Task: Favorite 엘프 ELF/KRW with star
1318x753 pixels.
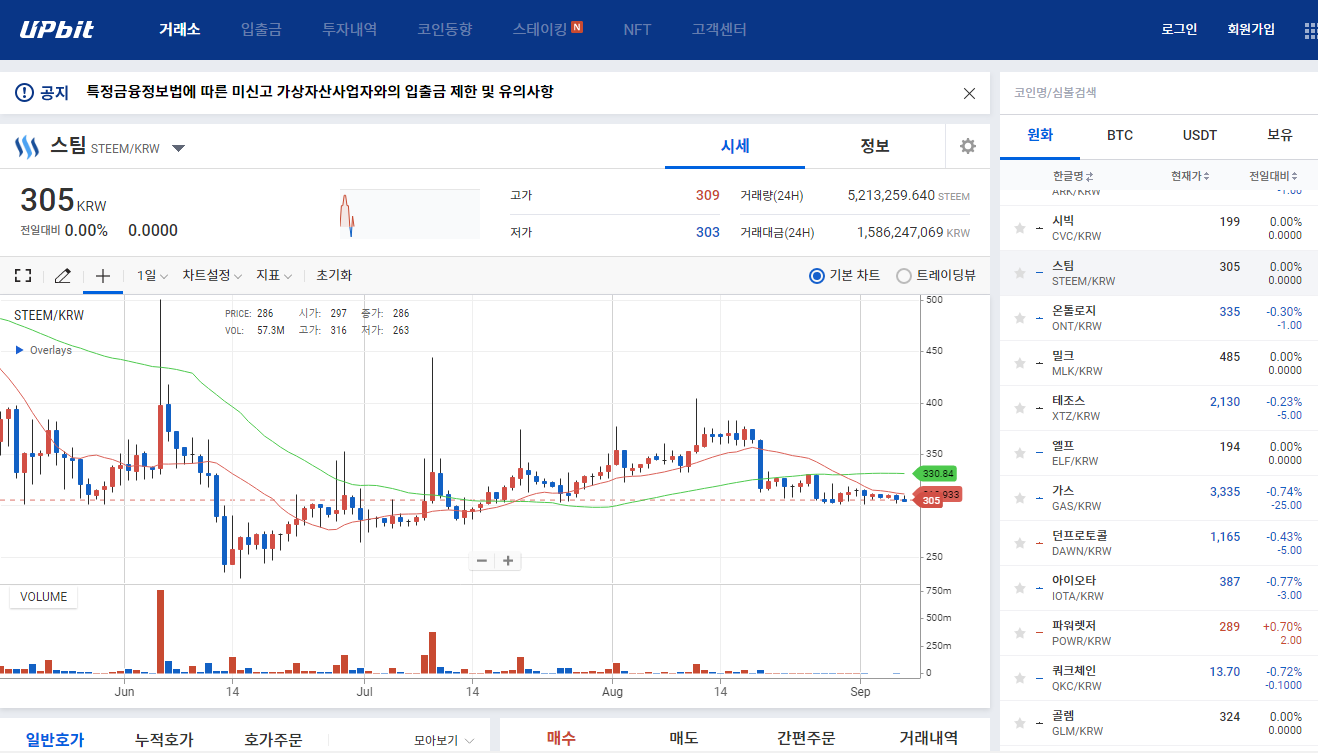Action: point(1019,453)
